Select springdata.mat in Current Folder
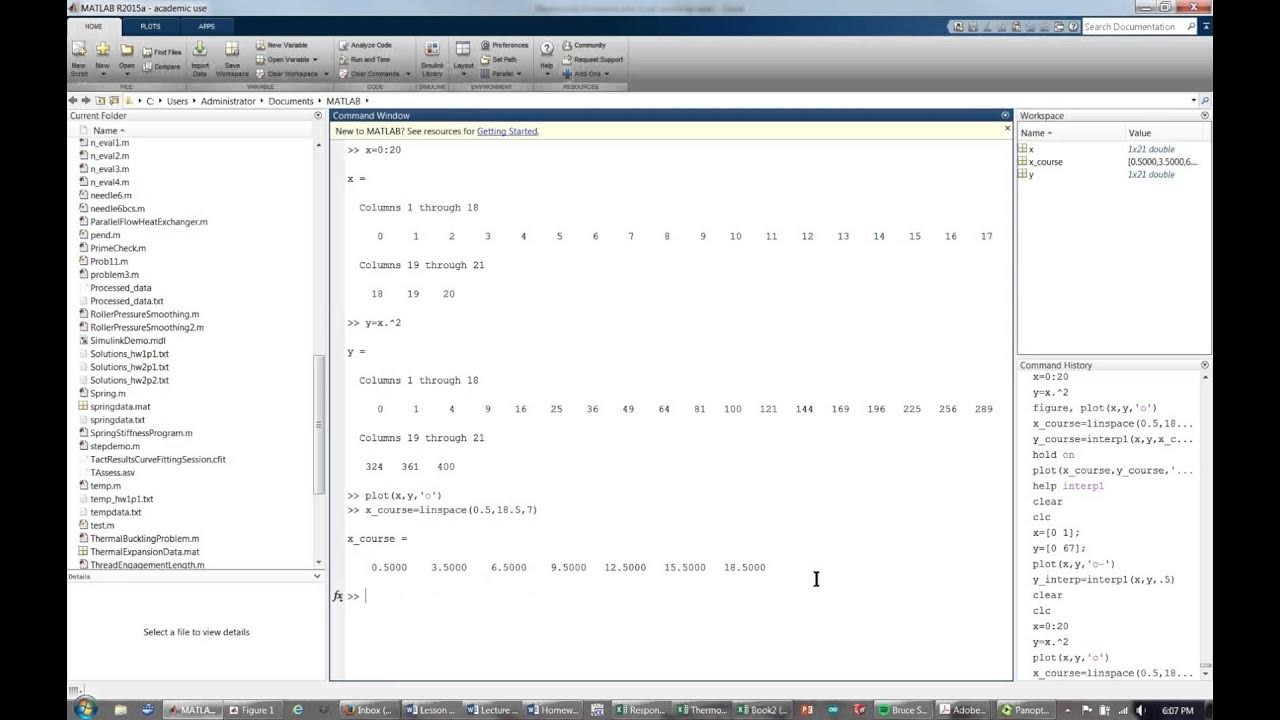Viewport: 1280px width, 720px height. coord(120,407)
